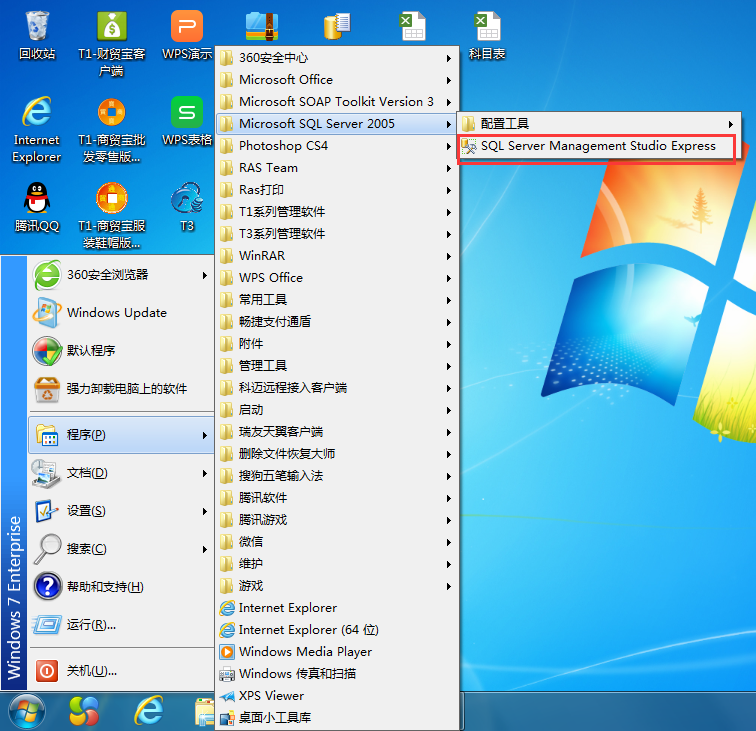The image size is (756, 731).
Task: Expand the 配置工具 submenu folder
Action: pos(504,124)
